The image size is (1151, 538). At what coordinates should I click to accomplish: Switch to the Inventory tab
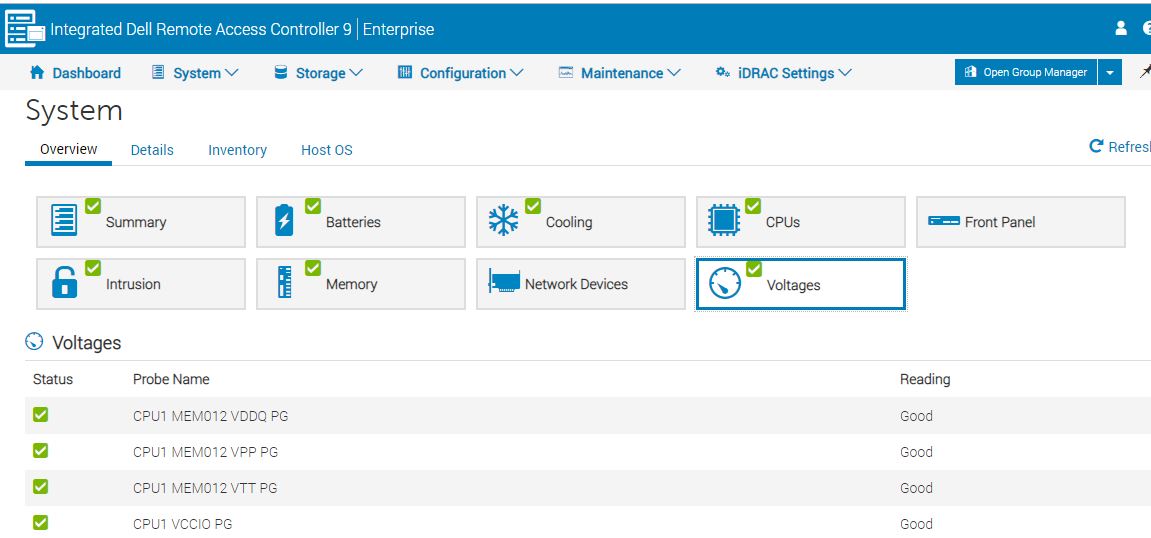coord(237,150)
